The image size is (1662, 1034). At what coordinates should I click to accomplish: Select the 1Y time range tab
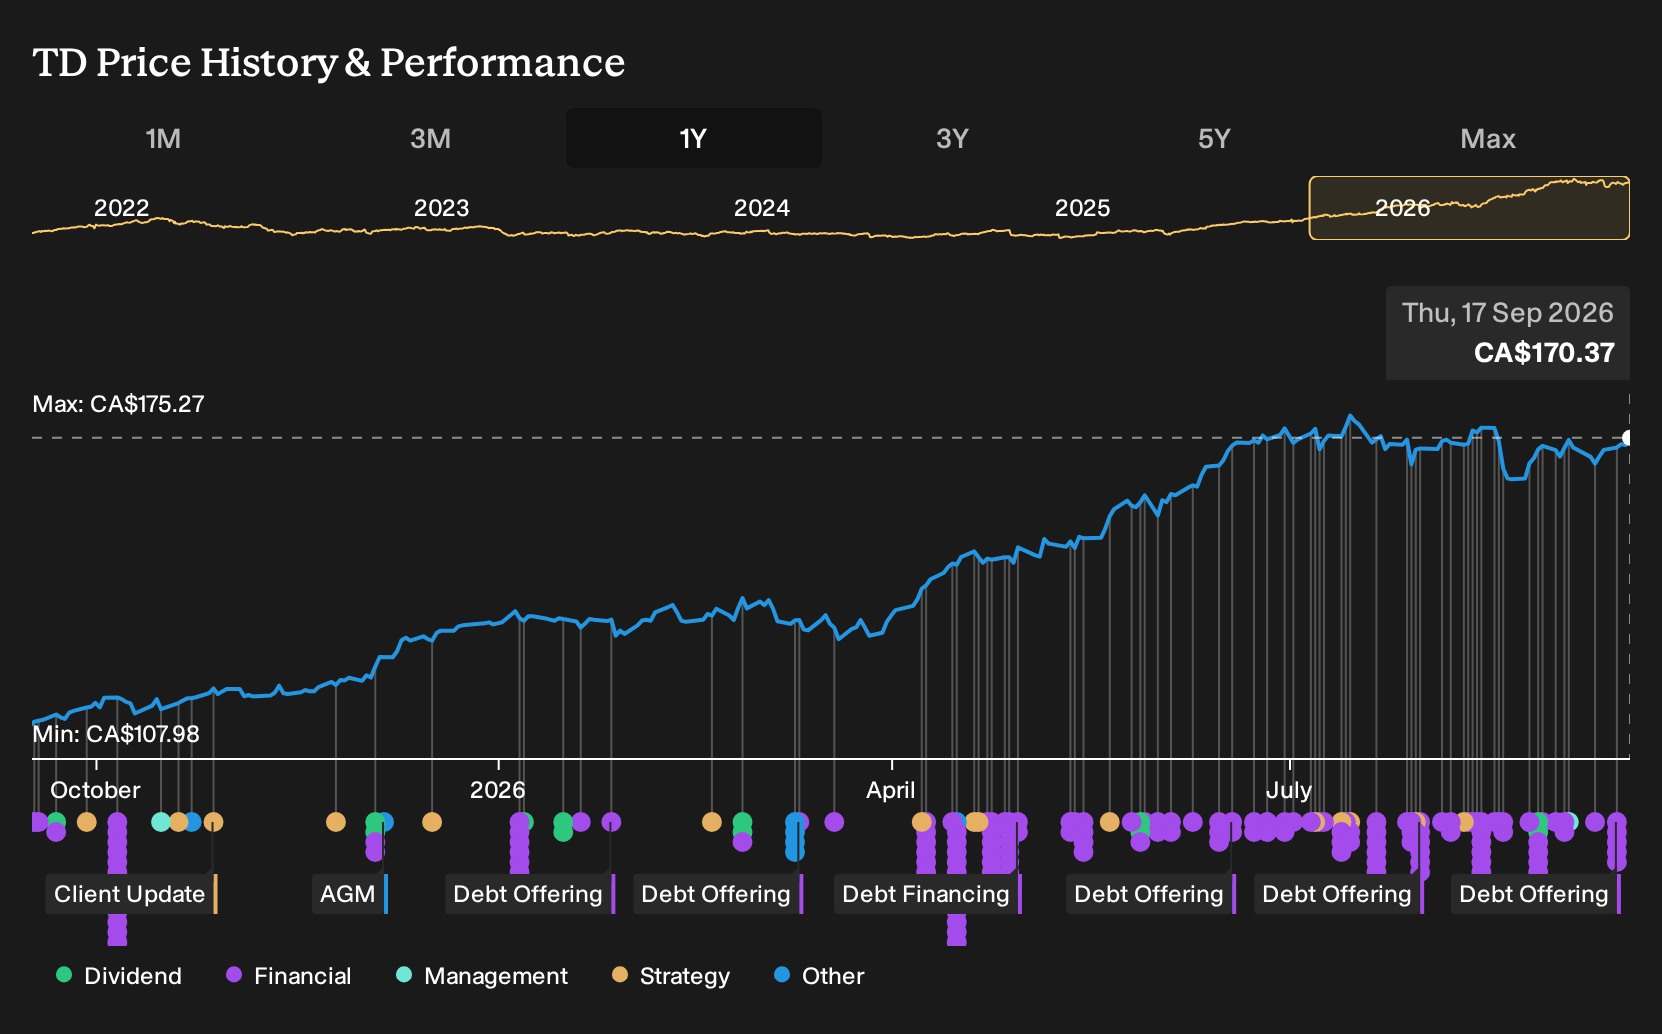point(694,138)
